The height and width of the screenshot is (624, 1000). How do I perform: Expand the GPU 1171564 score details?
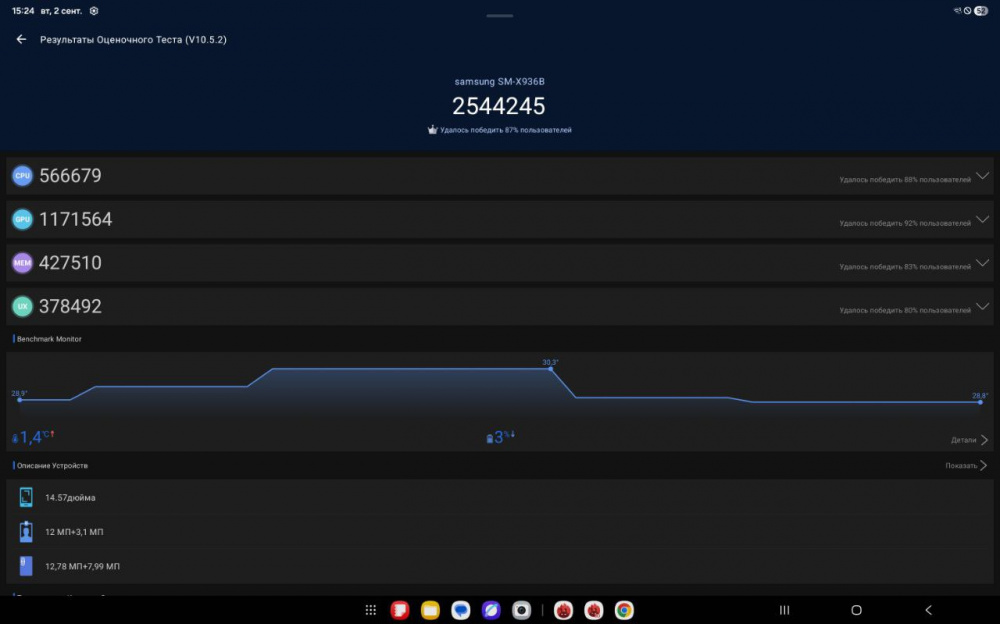coord(982,219)
